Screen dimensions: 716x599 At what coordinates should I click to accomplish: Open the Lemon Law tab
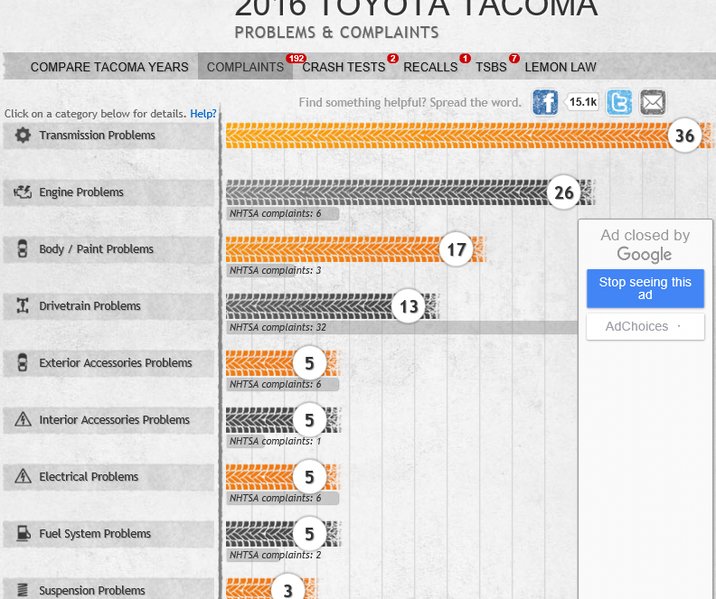(560, 67)
